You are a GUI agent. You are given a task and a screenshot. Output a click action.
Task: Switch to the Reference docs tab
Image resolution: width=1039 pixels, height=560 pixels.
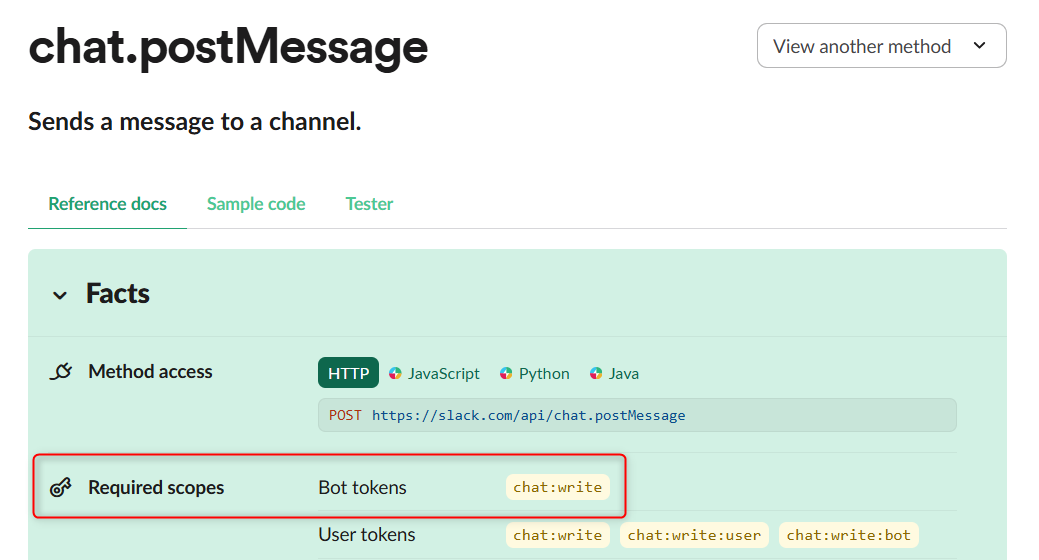point(107,204)
